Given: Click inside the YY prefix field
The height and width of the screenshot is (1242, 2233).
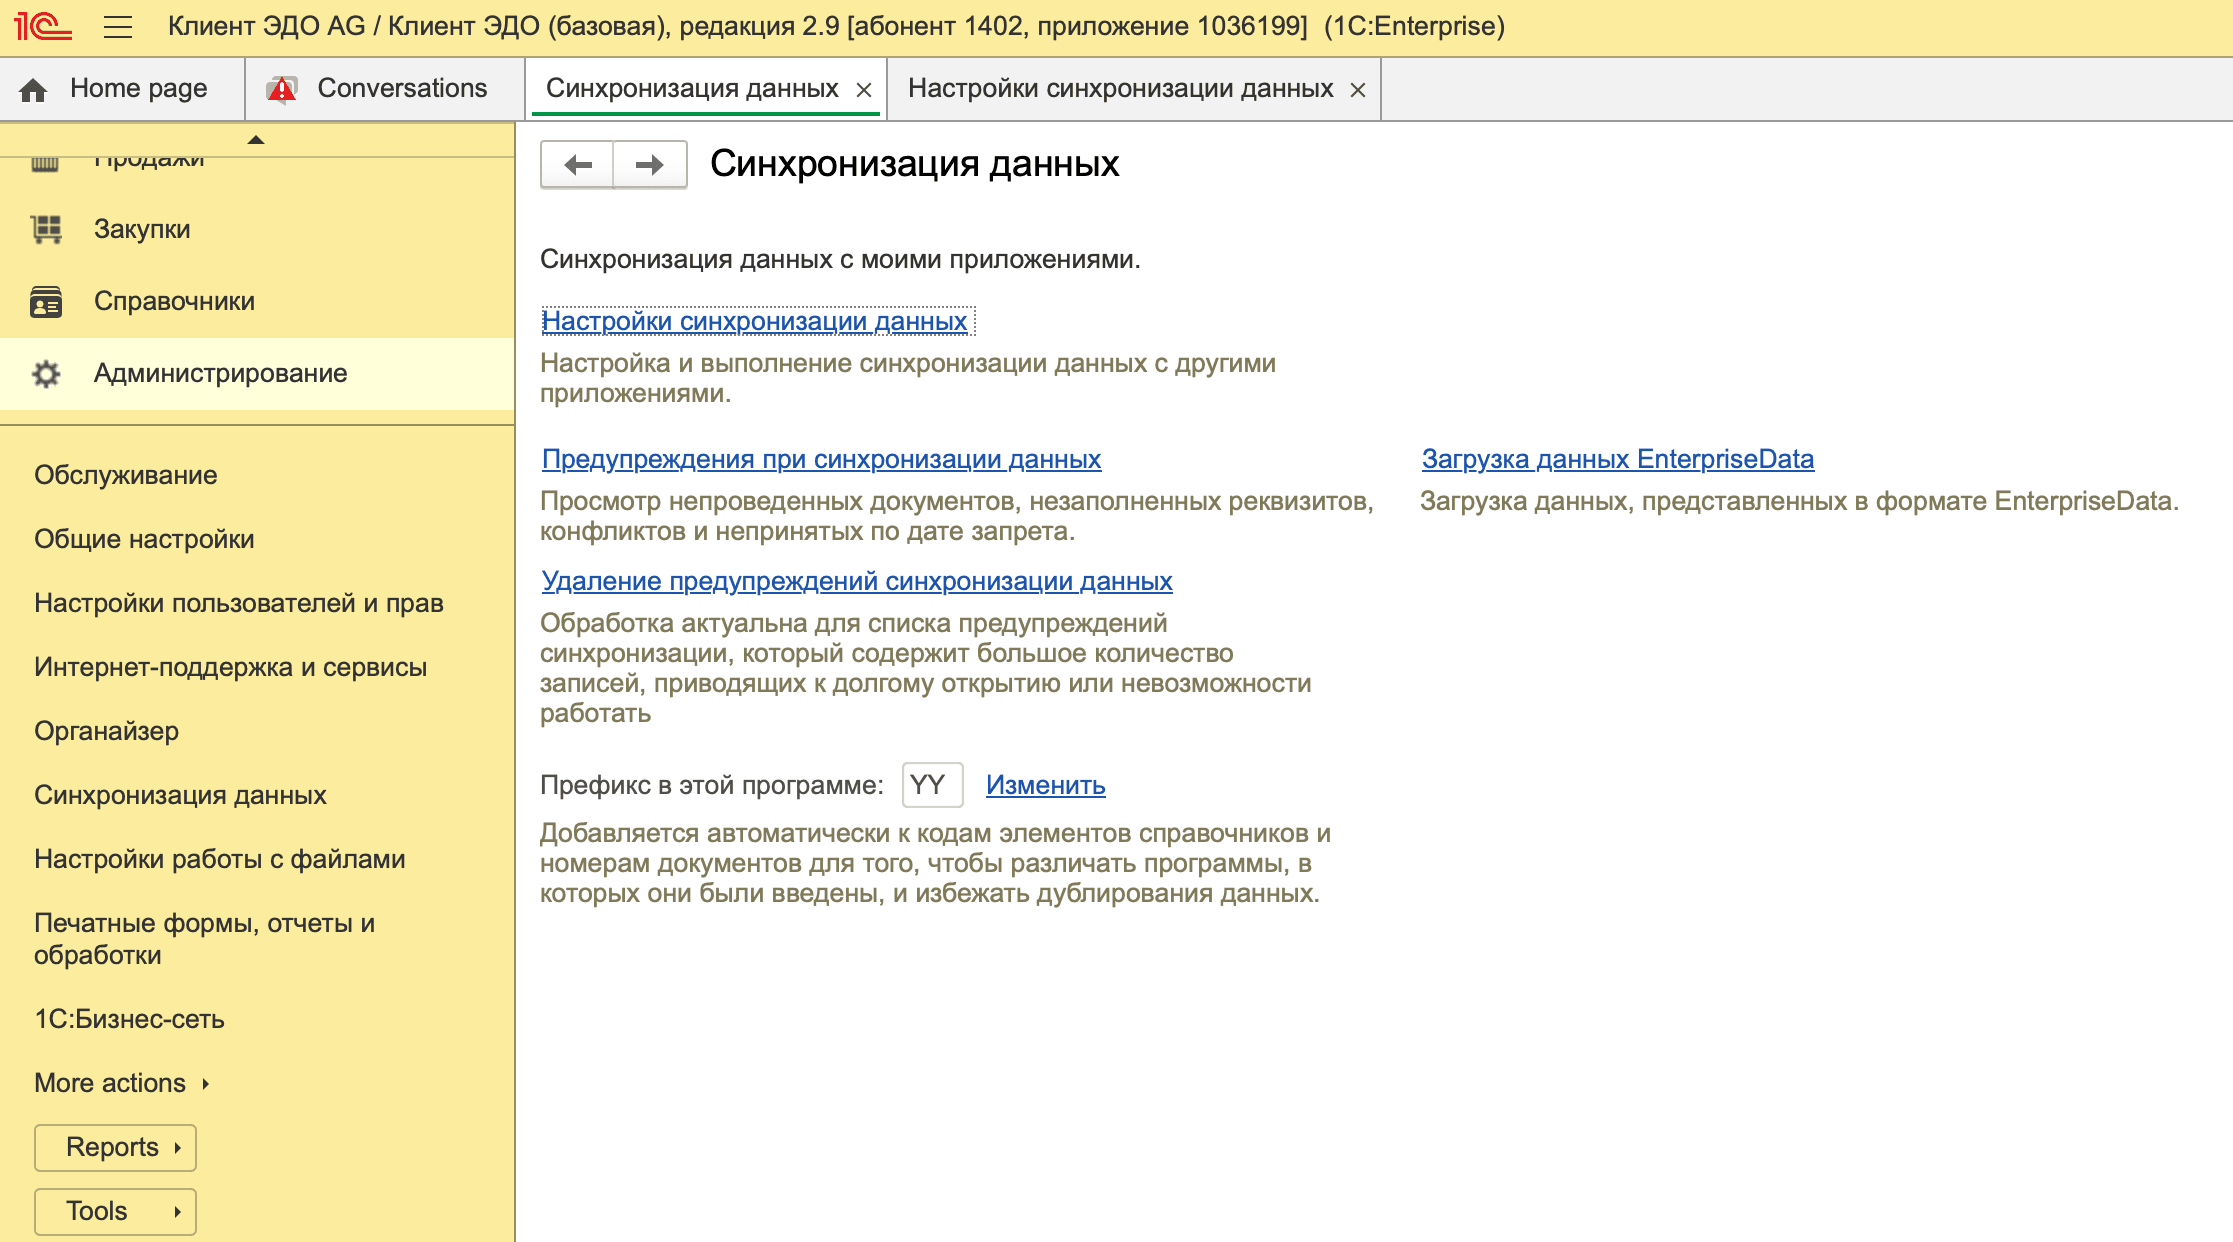Looking at the screenshot, I should 930,785.
